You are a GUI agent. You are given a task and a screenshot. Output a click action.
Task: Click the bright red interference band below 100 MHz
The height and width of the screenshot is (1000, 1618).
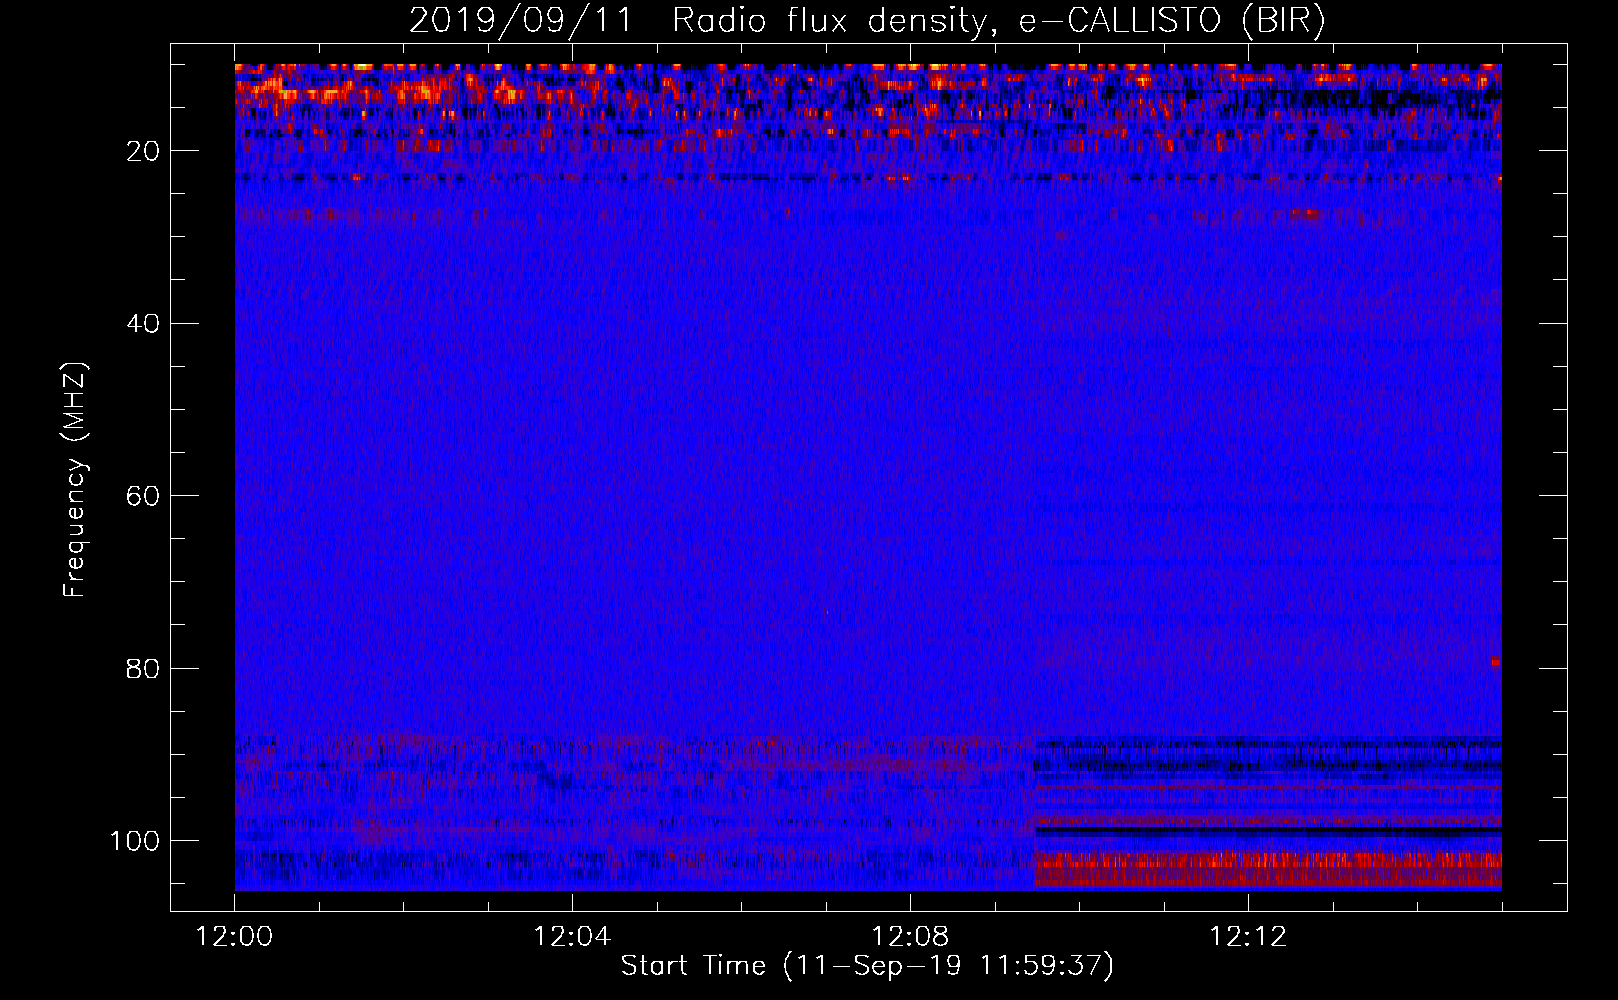pos(1268,869)
